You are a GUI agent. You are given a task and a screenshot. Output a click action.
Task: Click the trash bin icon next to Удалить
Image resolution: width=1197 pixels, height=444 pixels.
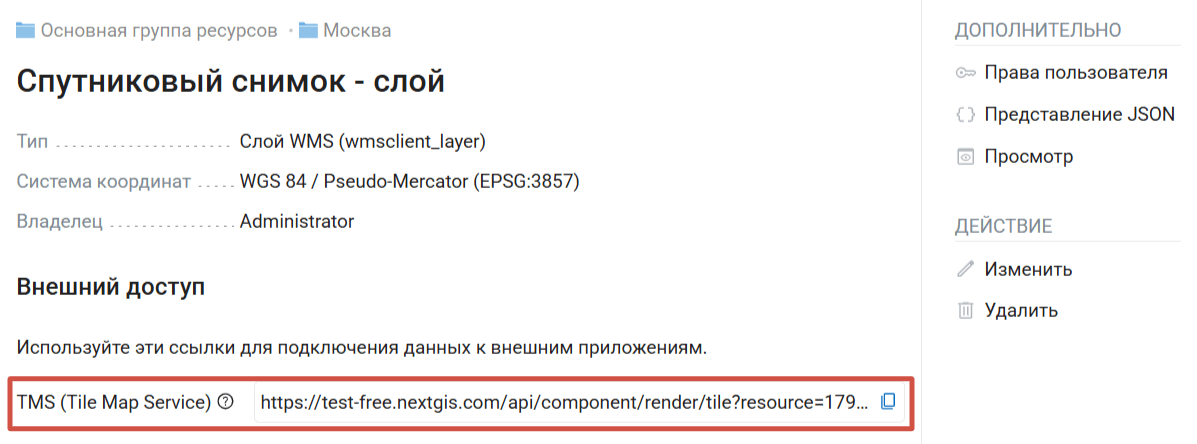tap(965, 311)
